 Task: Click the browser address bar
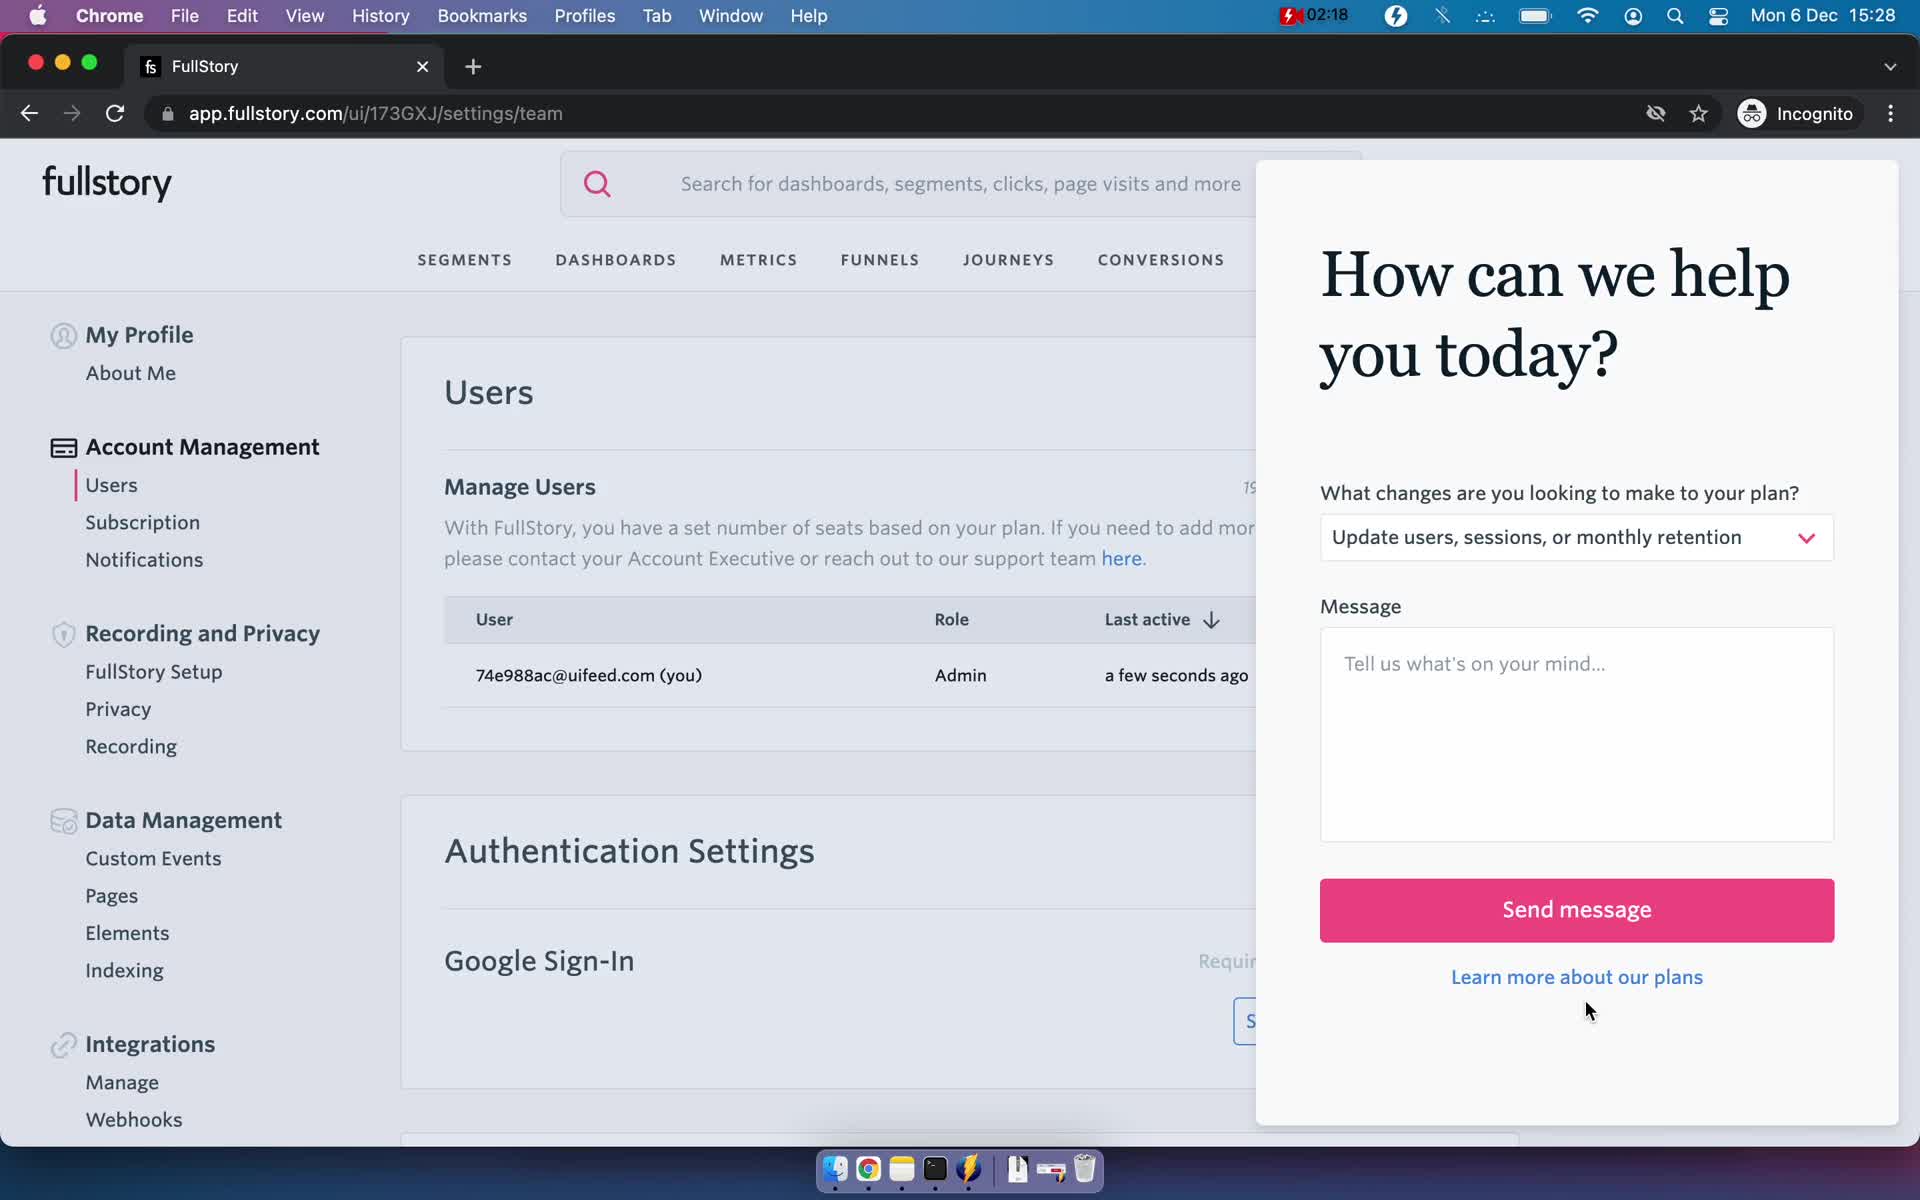(x=890, y=114)
